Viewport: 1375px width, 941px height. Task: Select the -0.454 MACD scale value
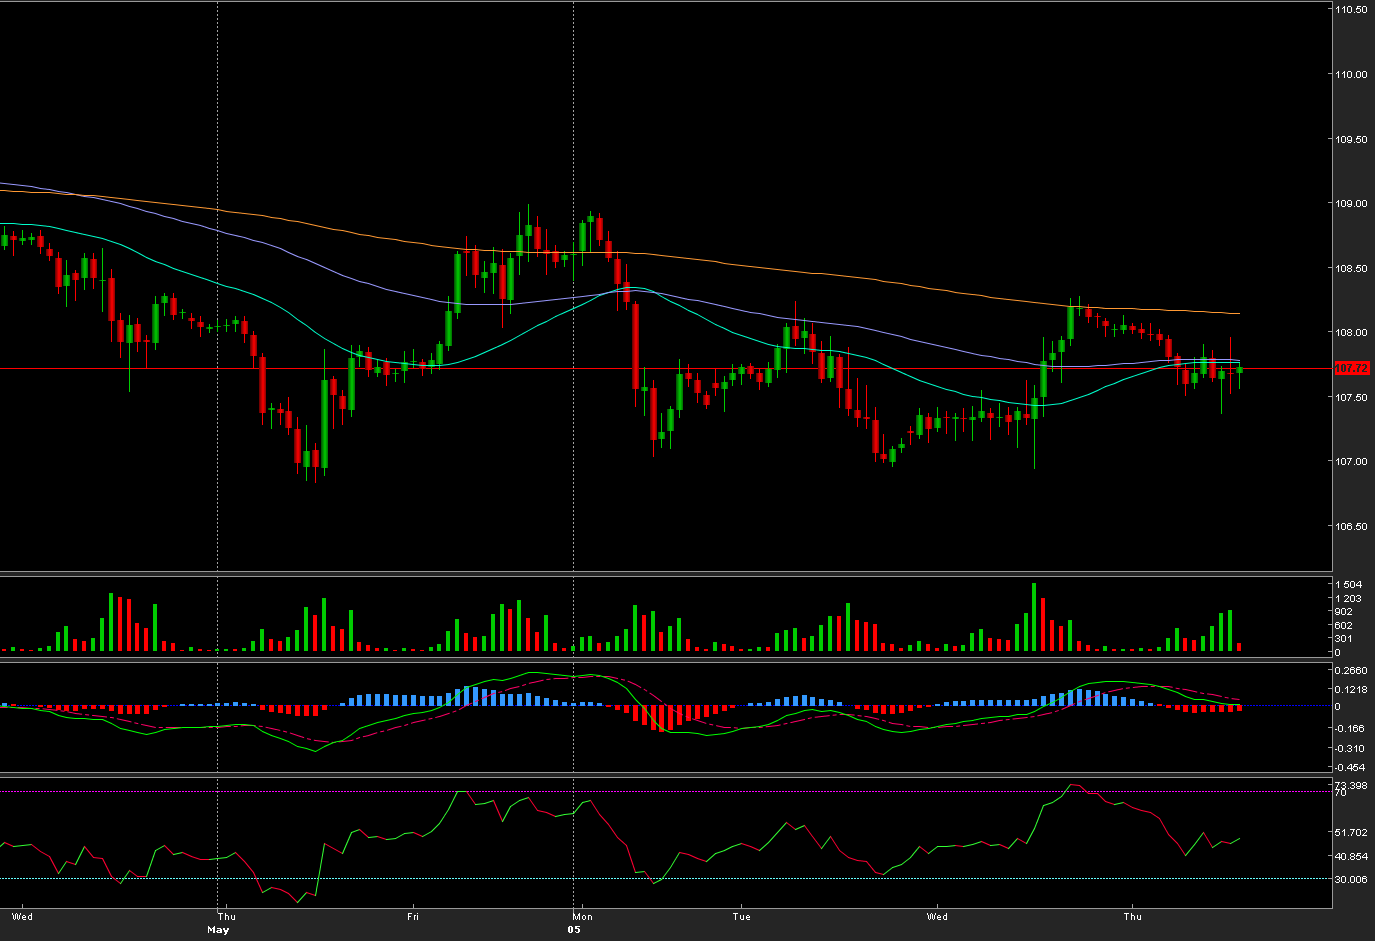click(1350, 768)
